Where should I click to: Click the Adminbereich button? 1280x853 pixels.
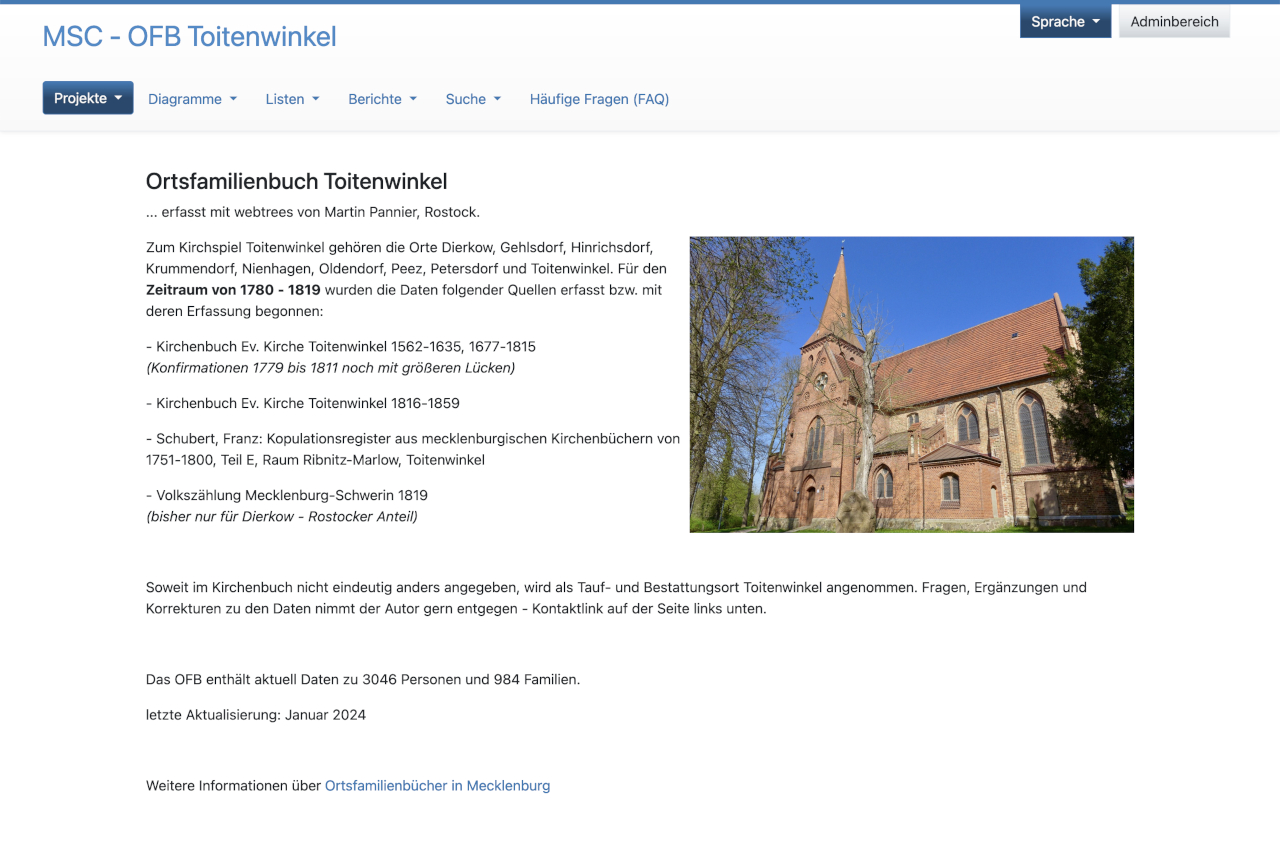coord(1174,22)
